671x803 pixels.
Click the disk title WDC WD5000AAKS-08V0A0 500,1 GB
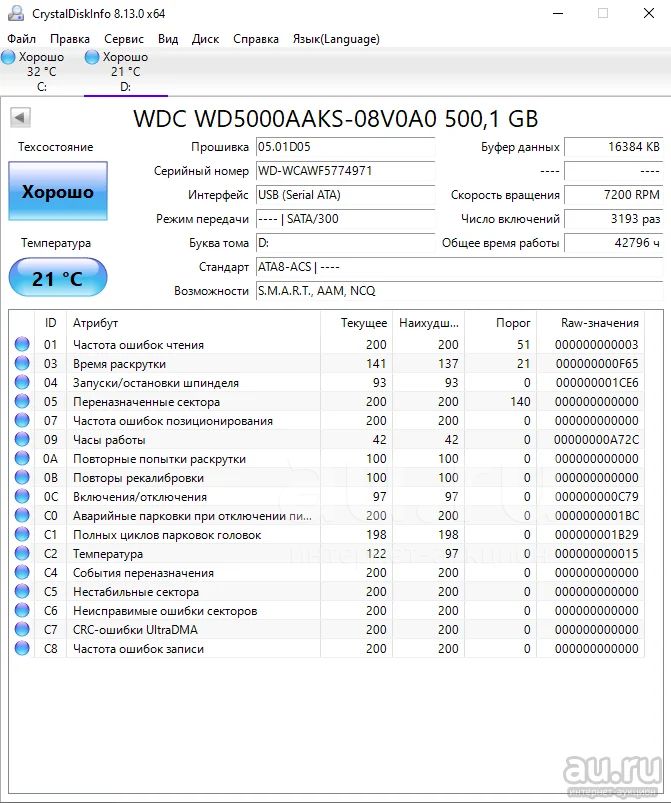point(336,119)
